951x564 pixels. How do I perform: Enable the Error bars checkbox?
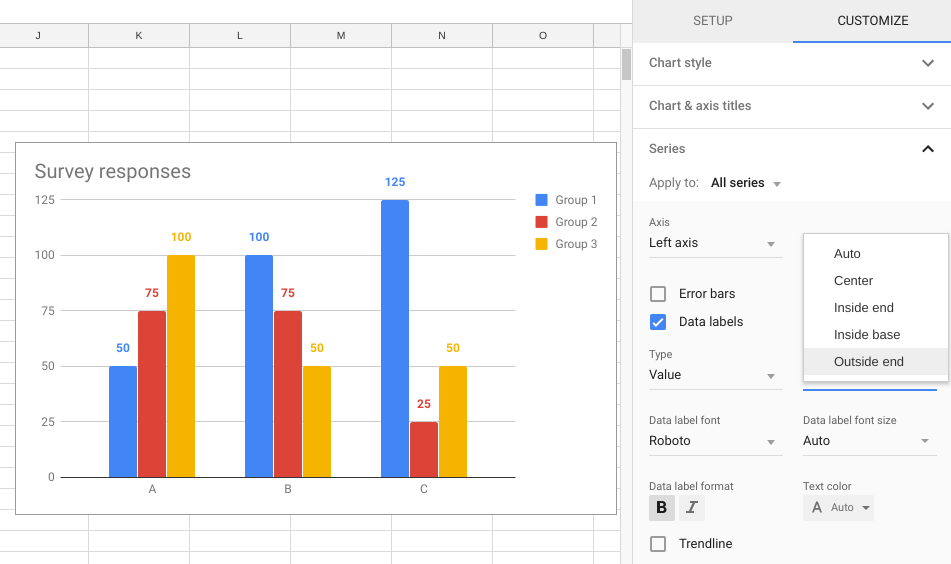tap(658, 294)
